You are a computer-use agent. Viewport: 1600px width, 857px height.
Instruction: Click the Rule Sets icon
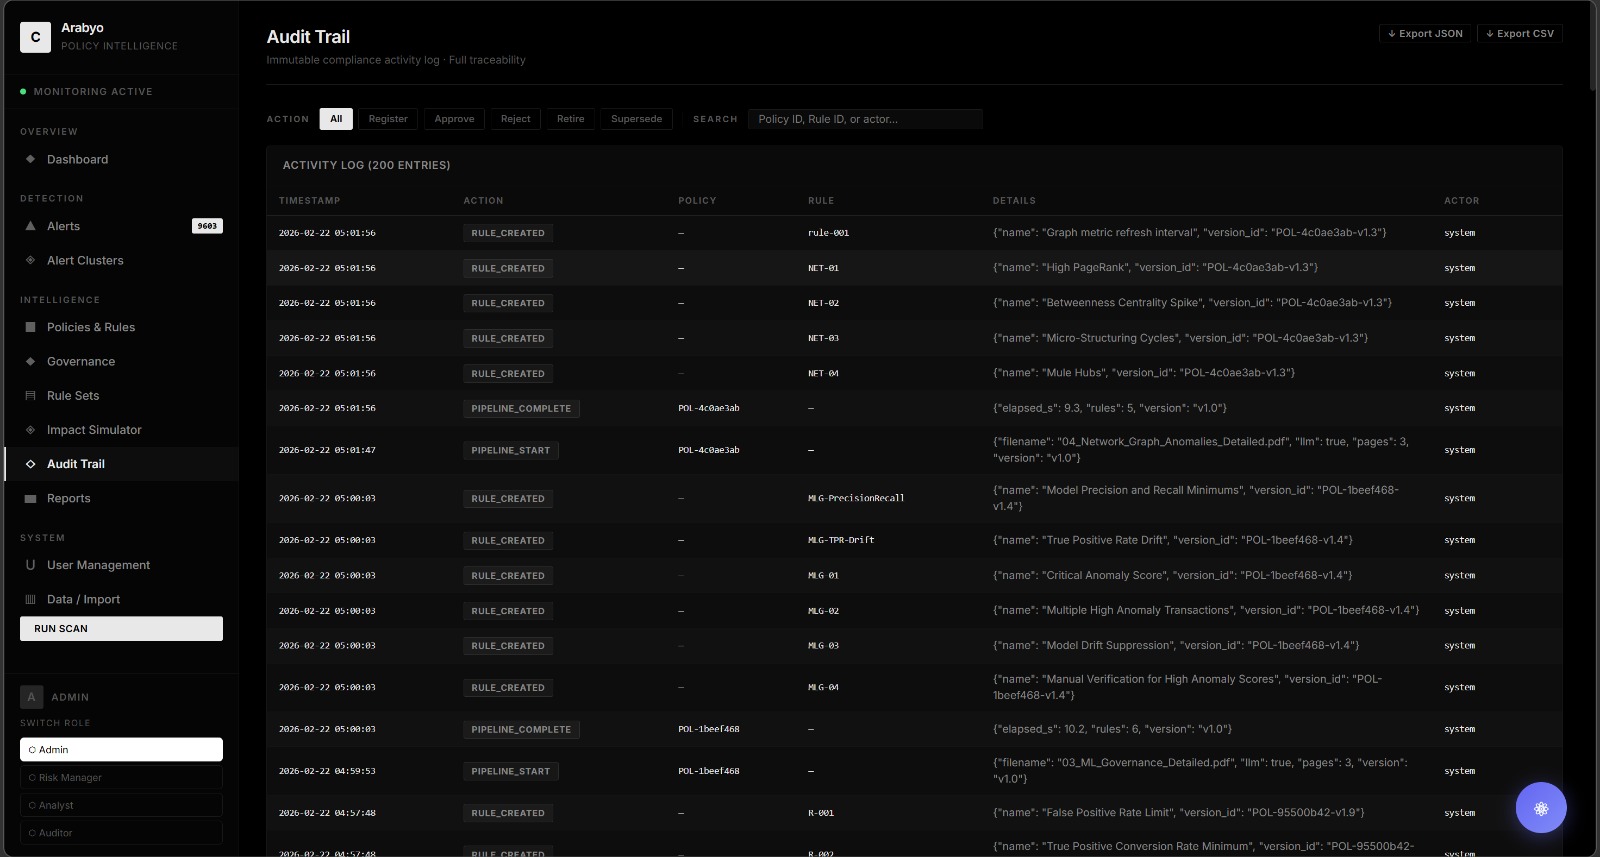[x=30, y=395]
